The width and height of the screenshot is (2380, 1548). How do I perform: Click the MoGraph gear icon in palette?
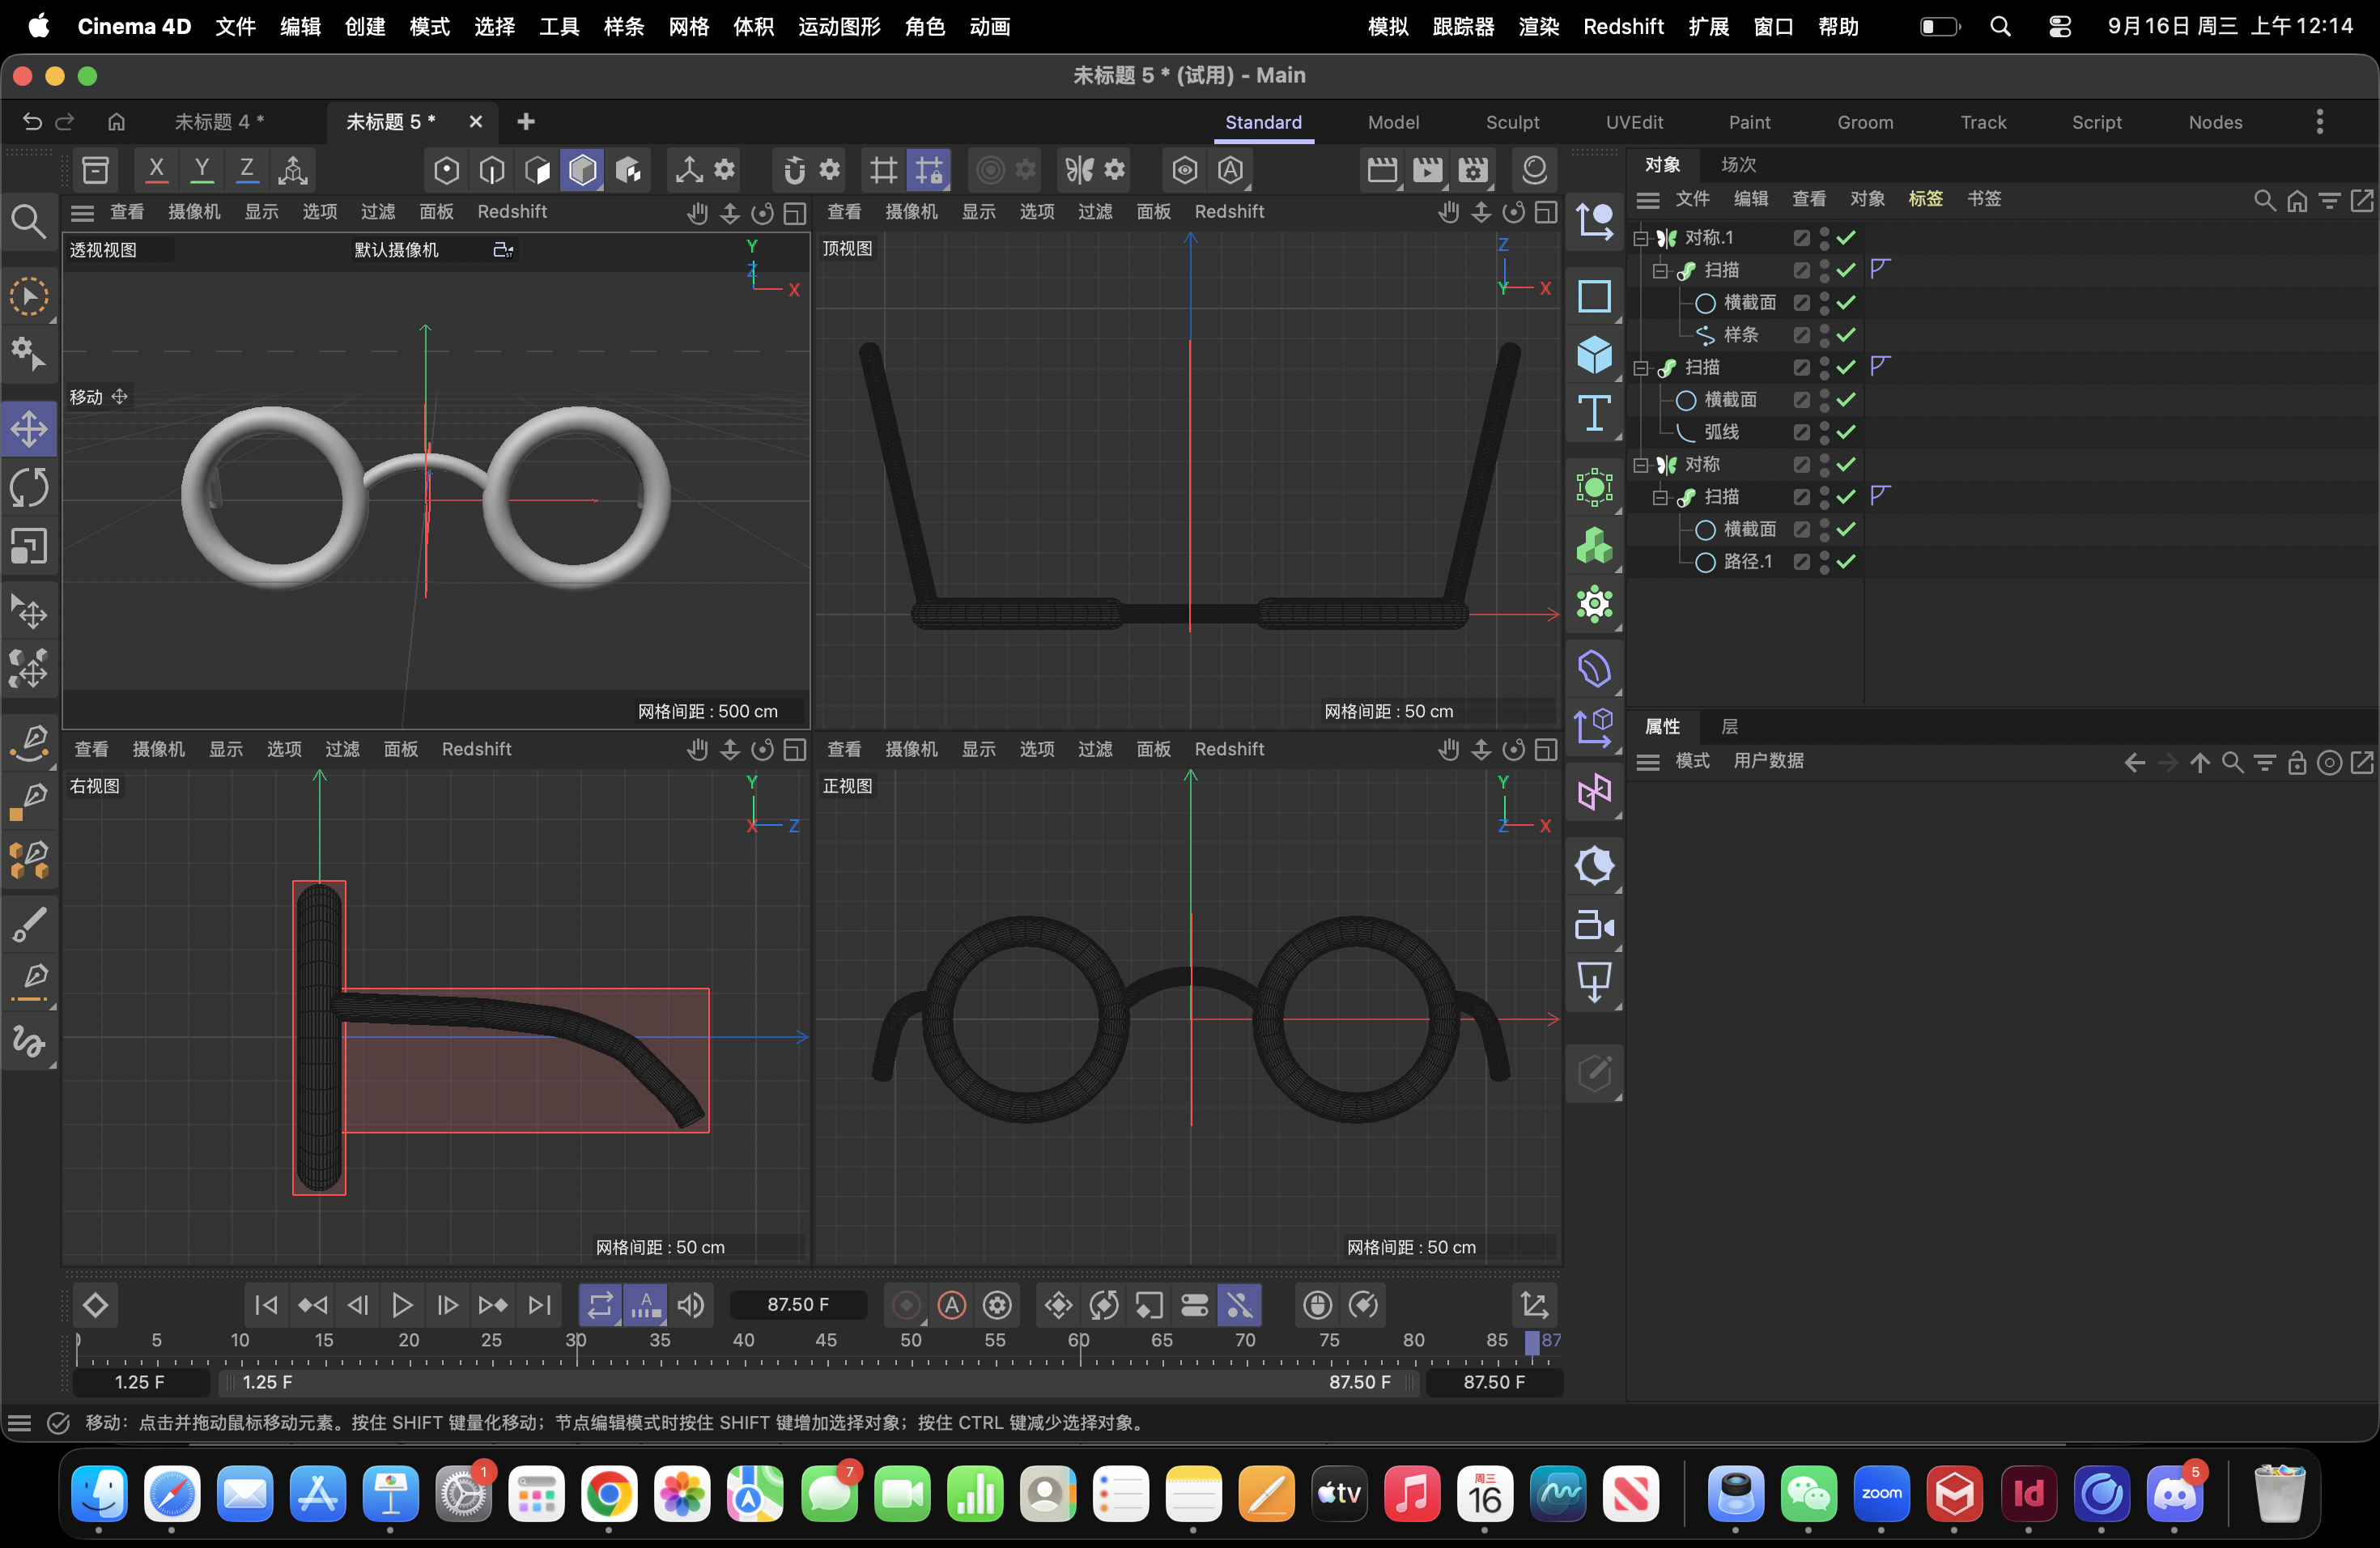click(x=1594, y=604)
